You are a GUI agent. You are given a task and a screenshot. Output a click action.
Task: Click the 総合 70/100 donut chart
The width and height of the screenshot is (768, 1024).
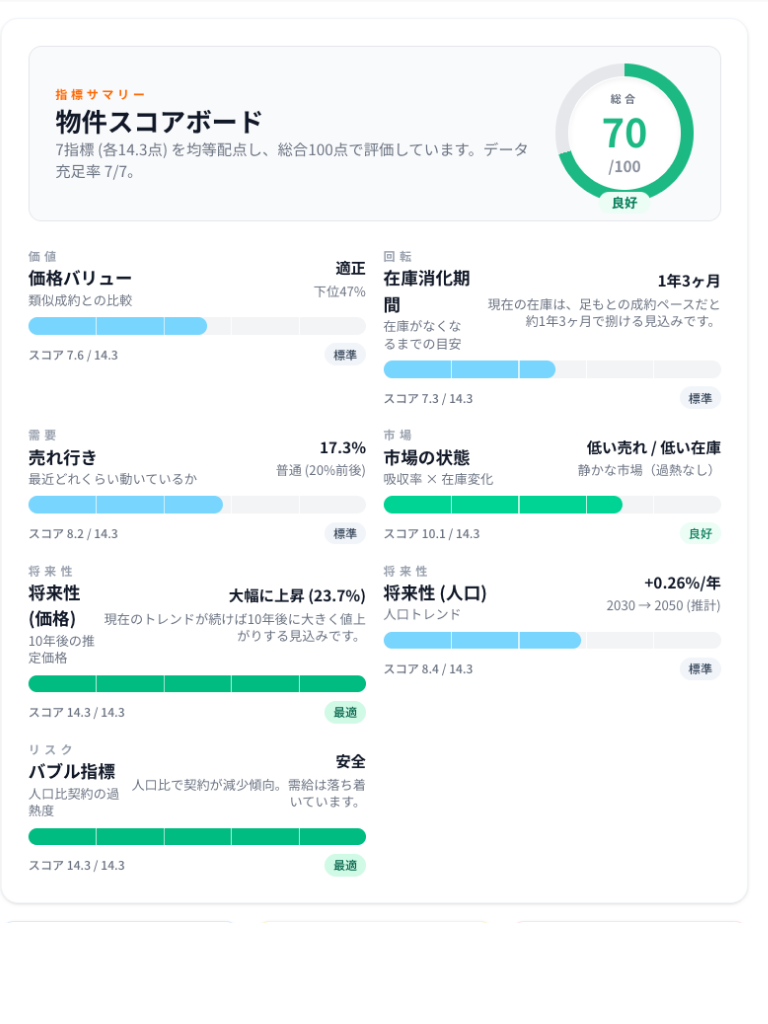click(x=625, y=133)
